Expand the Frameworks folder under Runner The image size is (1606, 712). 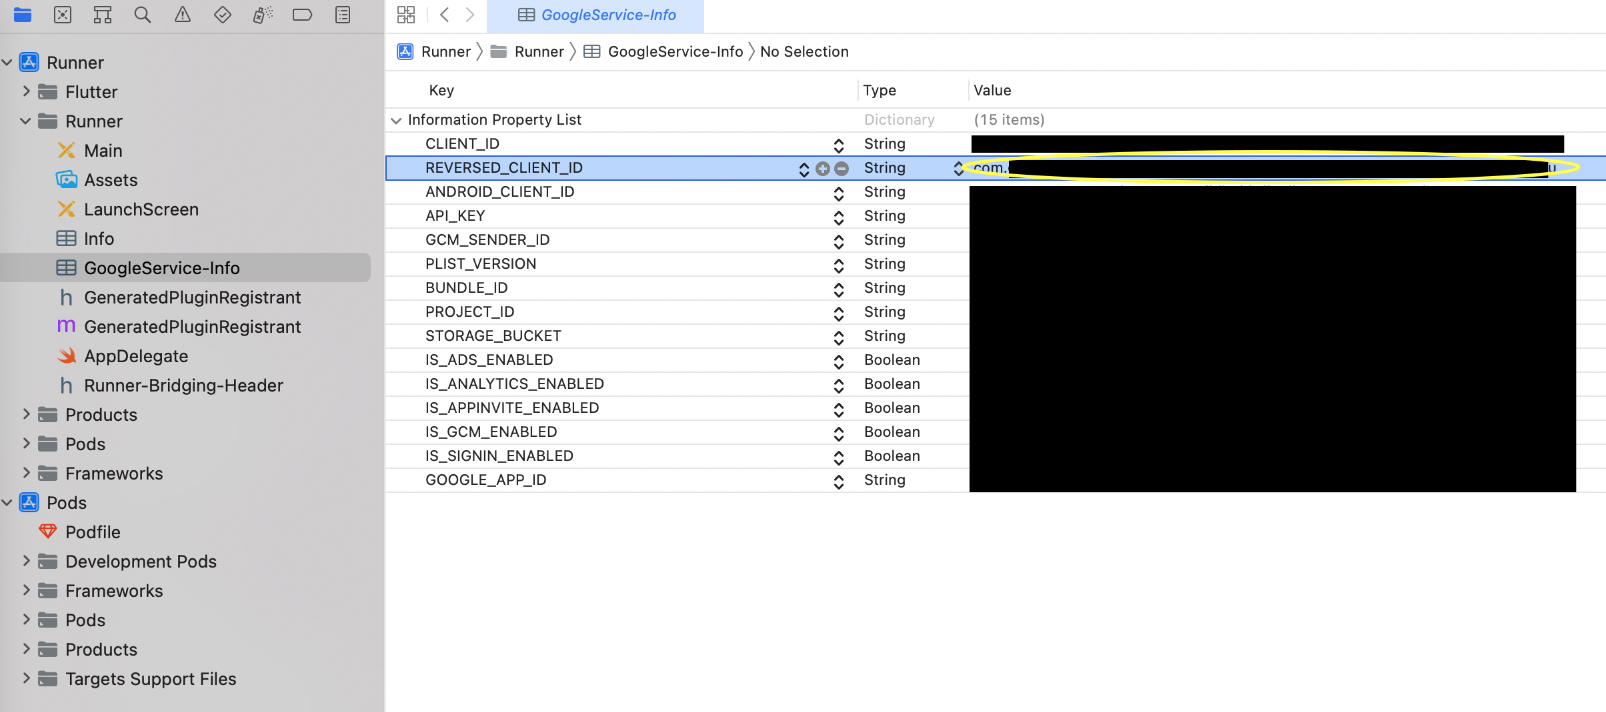[x=26, y=473]
